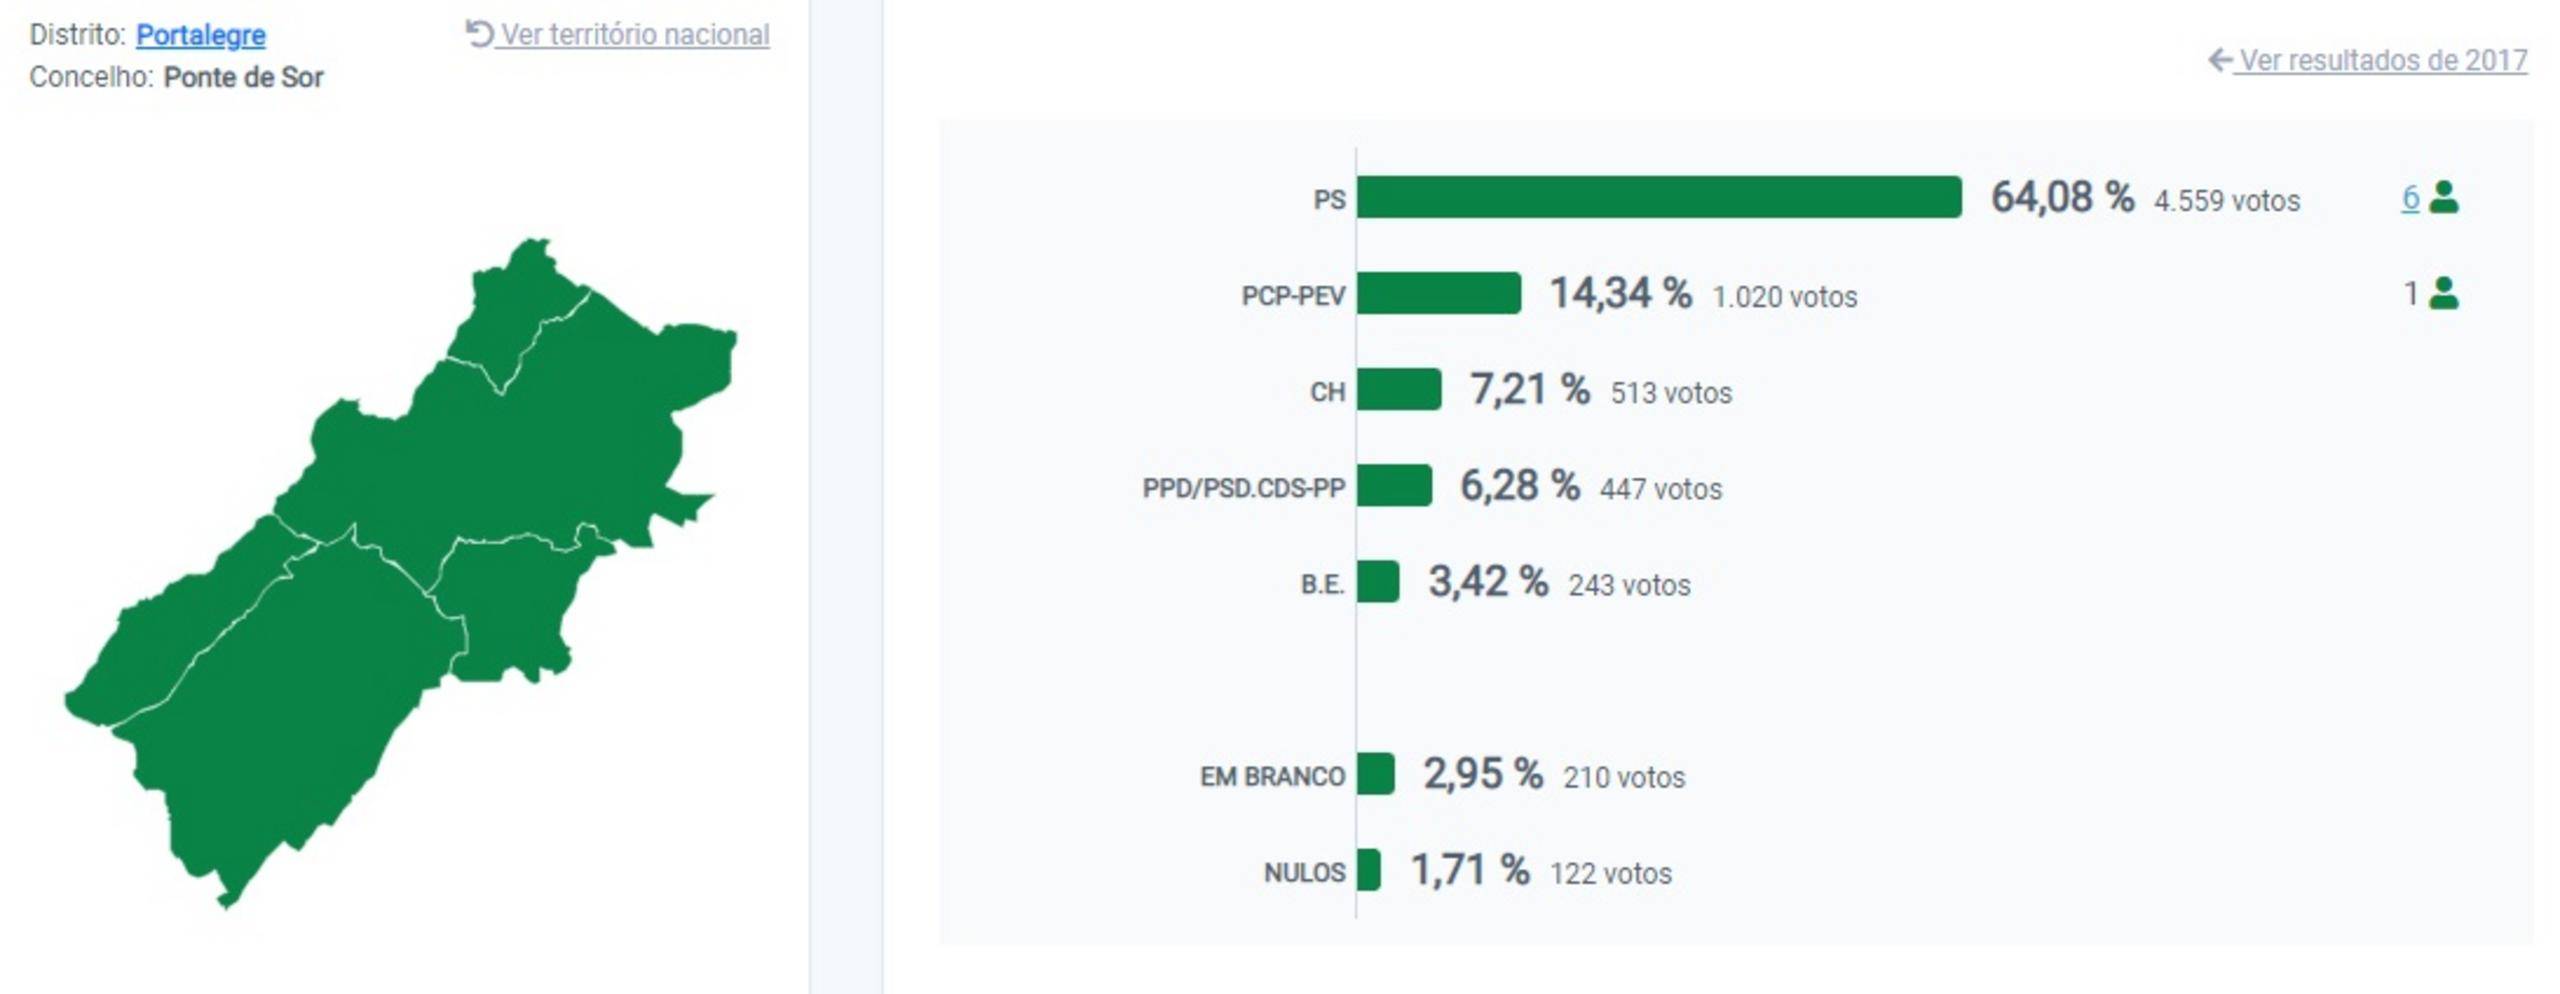The image size is (2560, 994).
Task: Click the NULOS votes bar
Action: 1368,869
